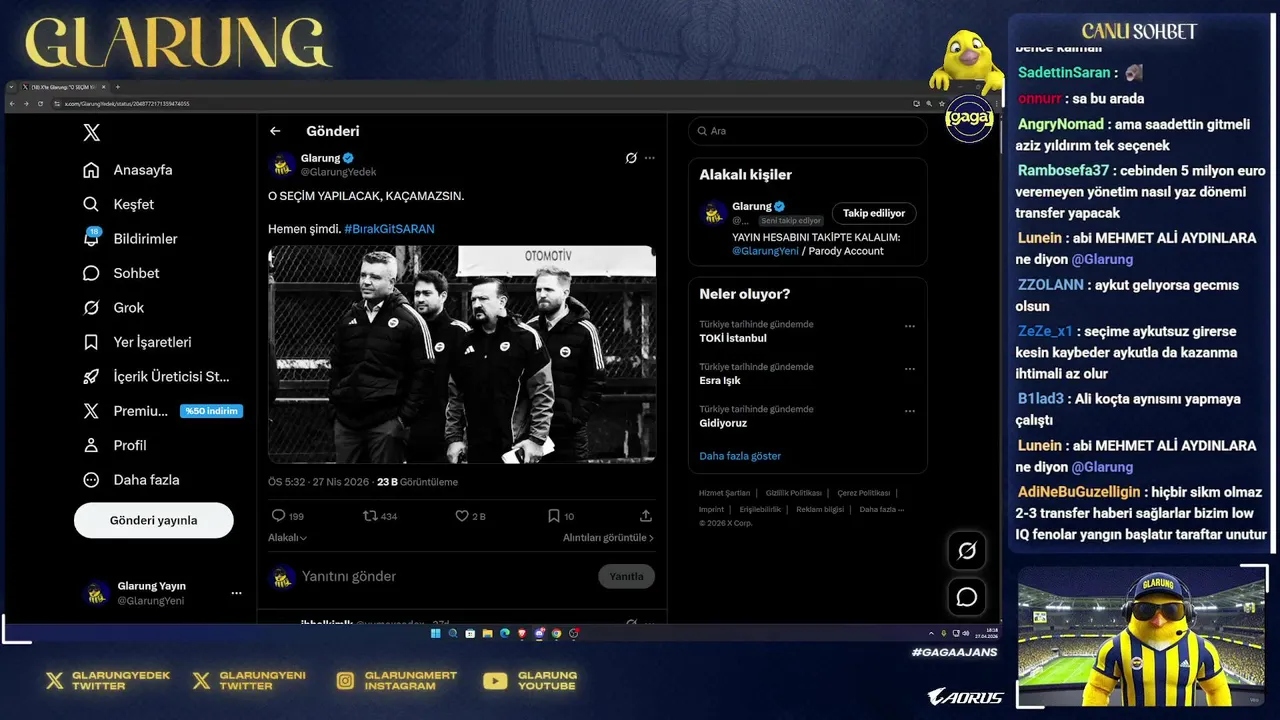Click the @GlarungYedek handle
Viewport: 1280px width, 720px height.
pos(338,172)
